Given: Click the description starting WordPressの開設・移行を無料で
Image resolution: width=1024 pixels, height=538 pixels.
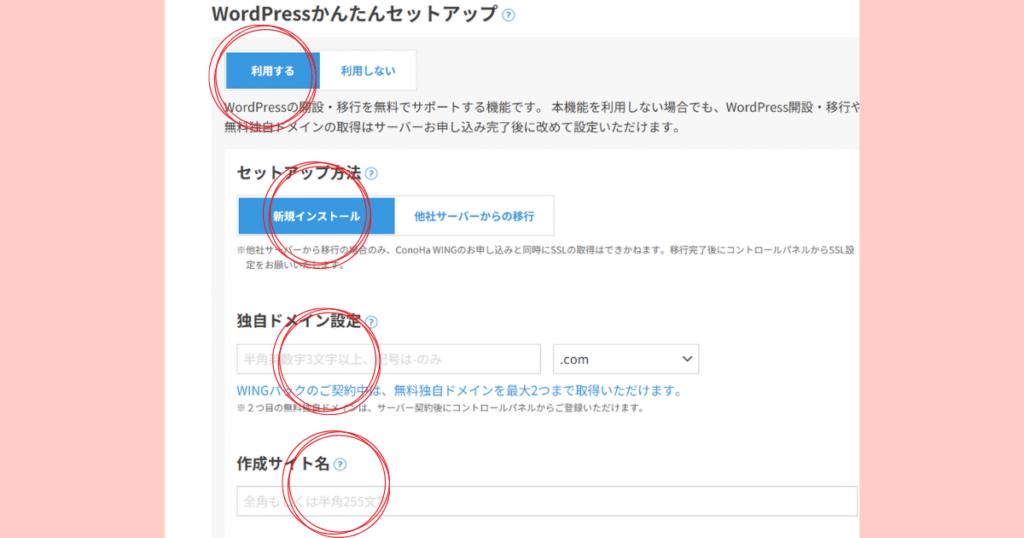Looking at the screenshot, I should coord(542,118).
